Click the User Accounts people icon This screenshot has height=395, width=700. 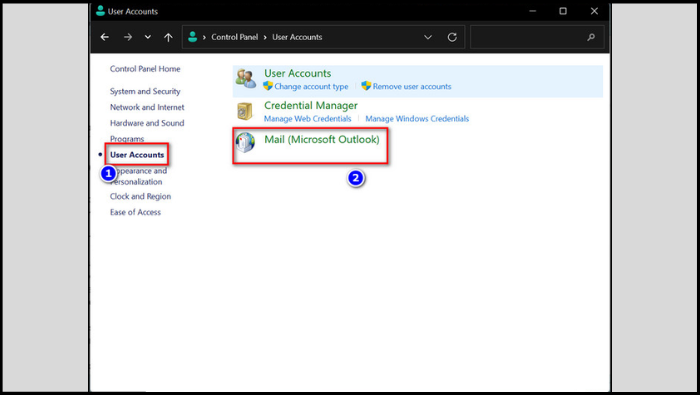click(x=246, y=79)
